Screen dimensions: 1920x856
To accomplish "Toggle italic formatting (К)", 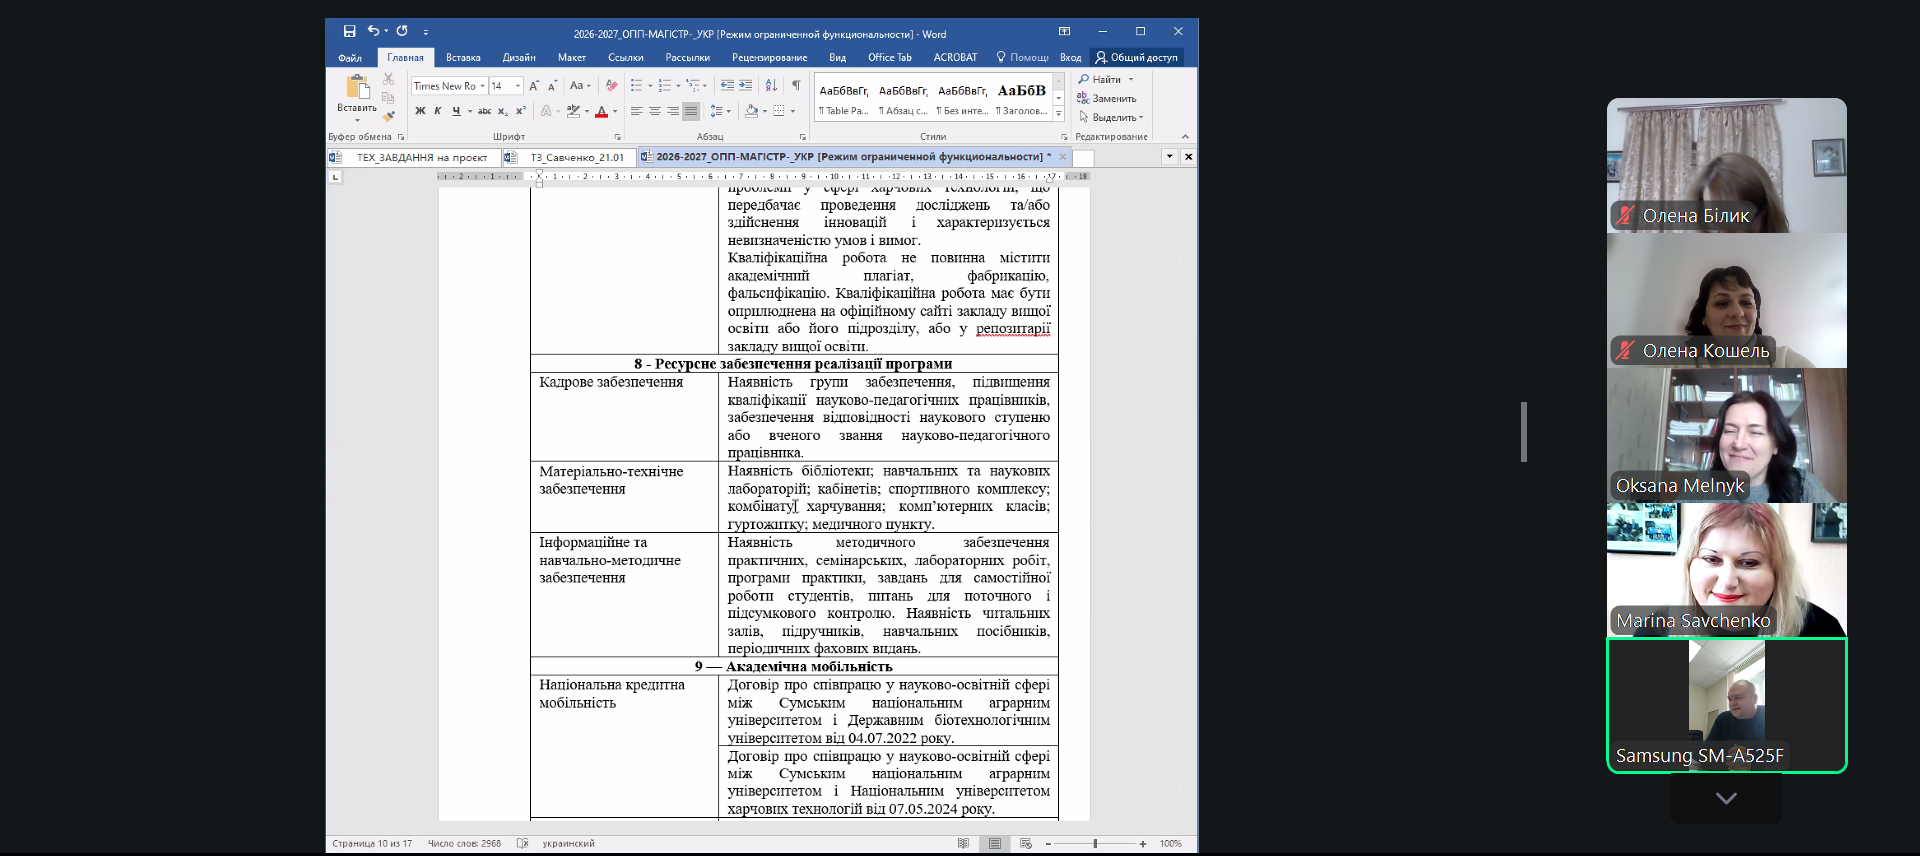I will [x=438, y=111].
